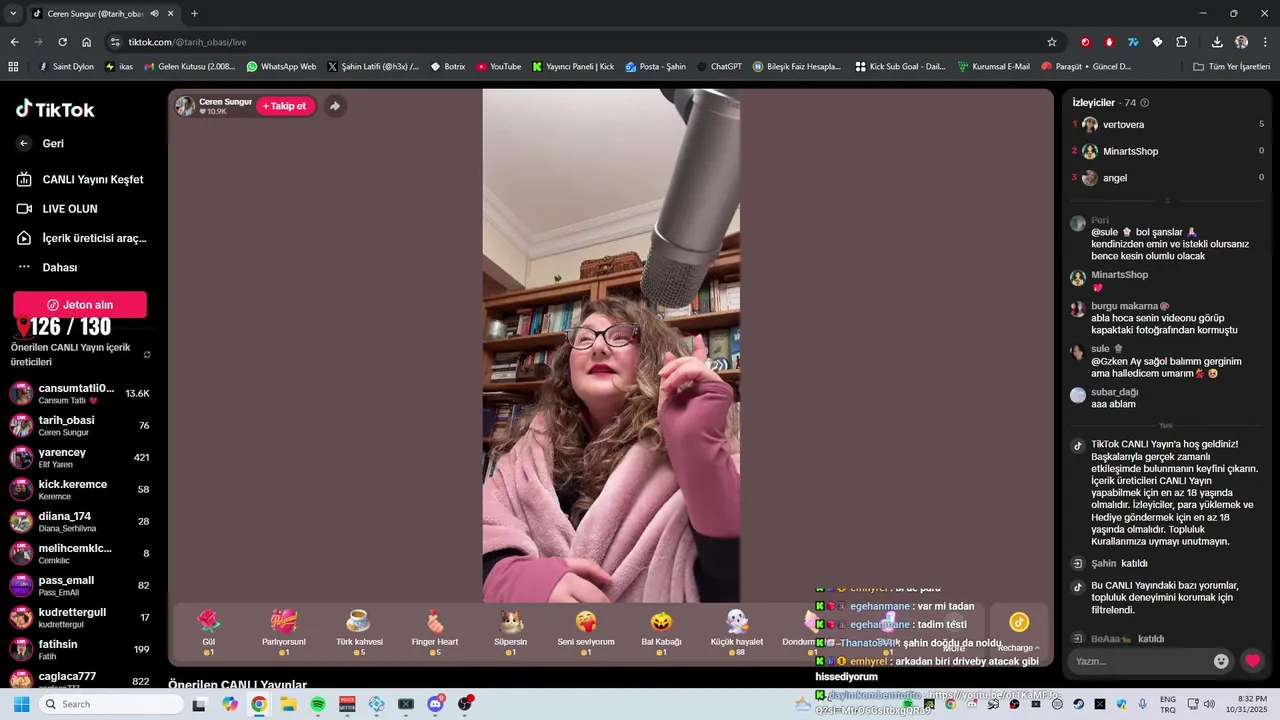Open cansumtatli0 live channel

(x=80, y=393)
